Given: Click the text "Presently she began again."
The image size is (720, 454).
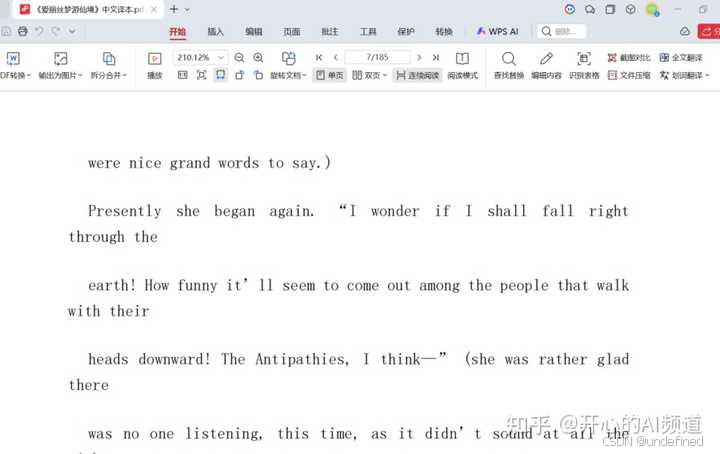Looking at the screenshot, I should tap(201, 211).
